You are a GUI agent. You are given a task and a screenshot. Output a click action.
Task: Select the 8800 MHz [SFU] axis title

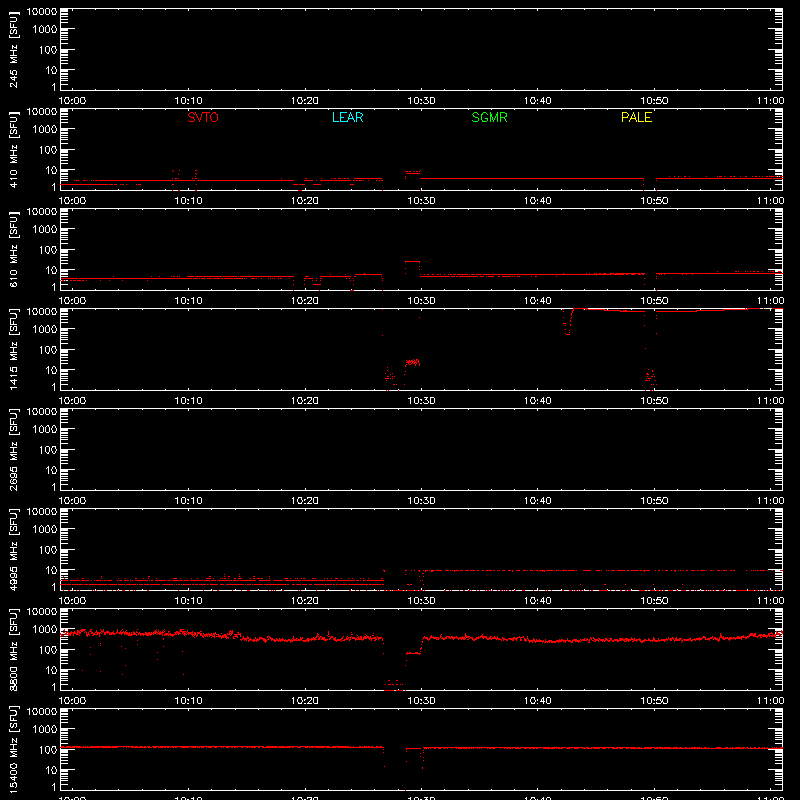(13, 649)
